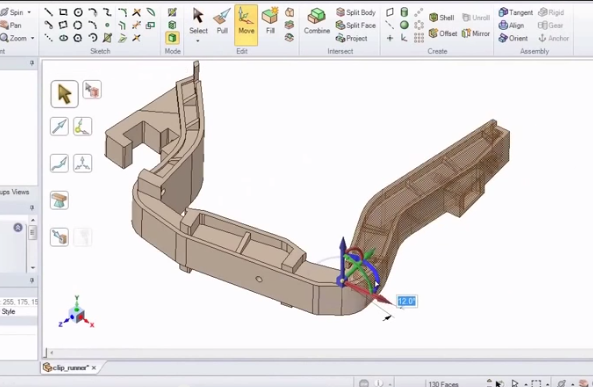
Task: Apply the Mirror tool
Action: [476, 33]
